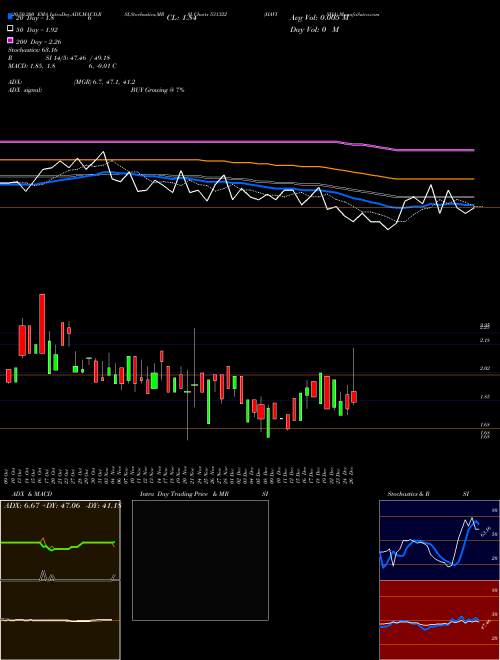
Task: Click the blue 20 Day legend swatch
Action: pos(11,17)
